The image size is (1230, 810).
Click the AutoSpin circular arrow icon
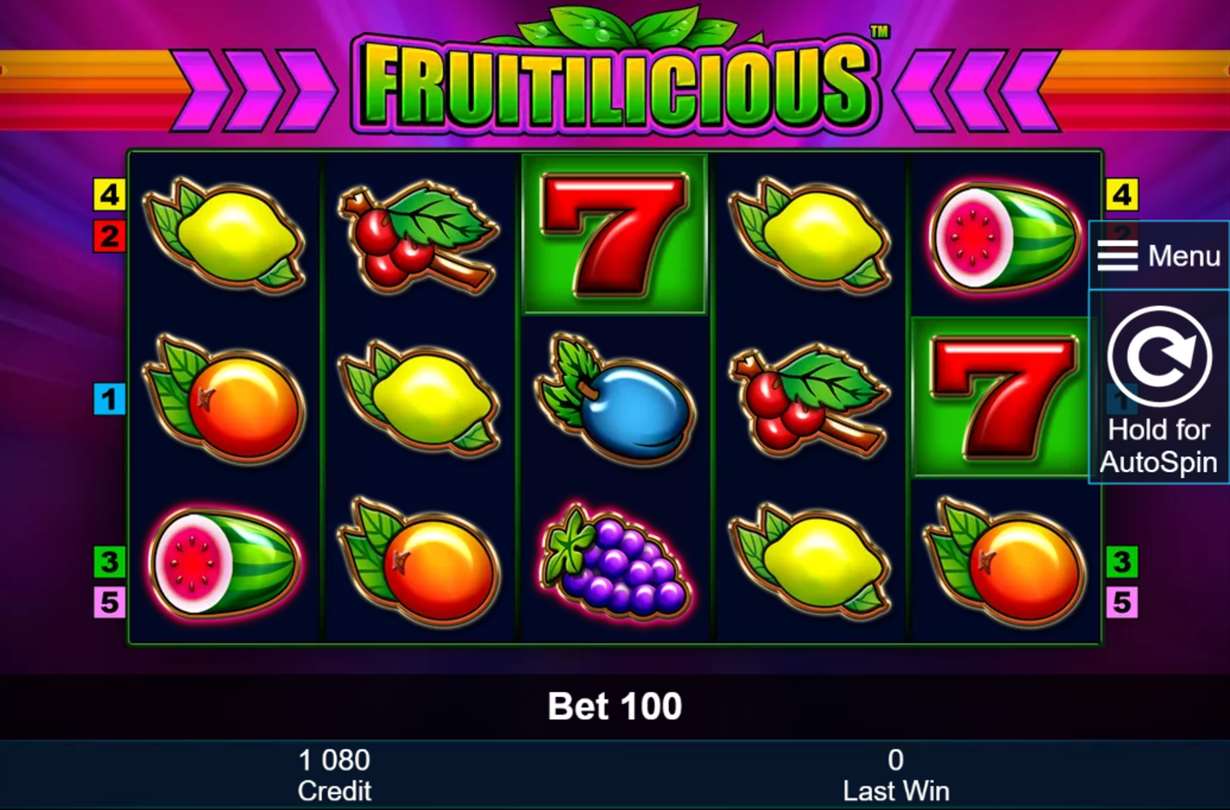(x=1159, y=357)
